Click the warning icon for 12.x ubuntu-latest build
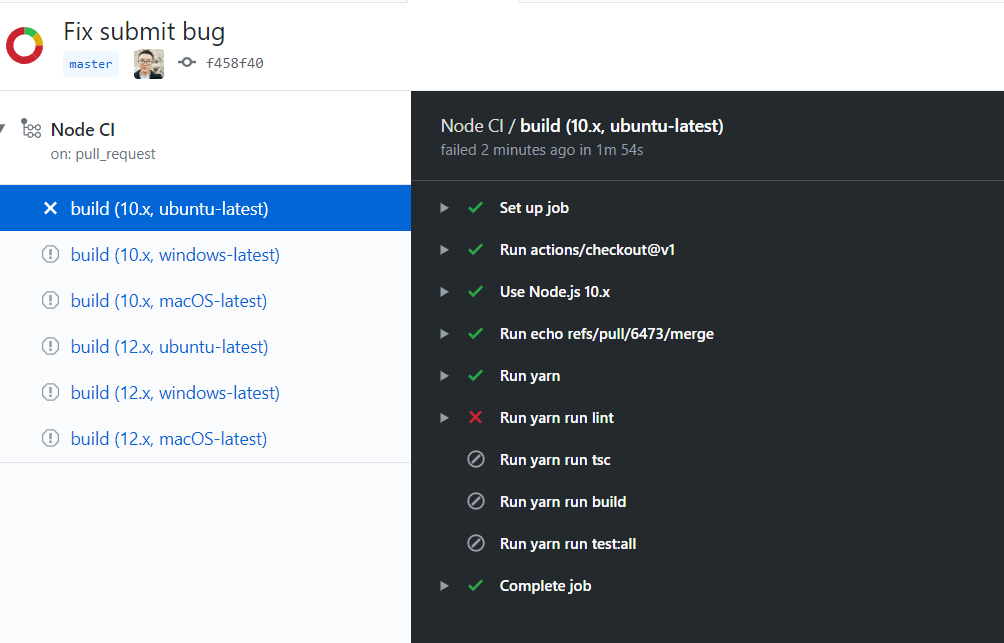The width and height of the screenshot is (1004, 643). 50,346
